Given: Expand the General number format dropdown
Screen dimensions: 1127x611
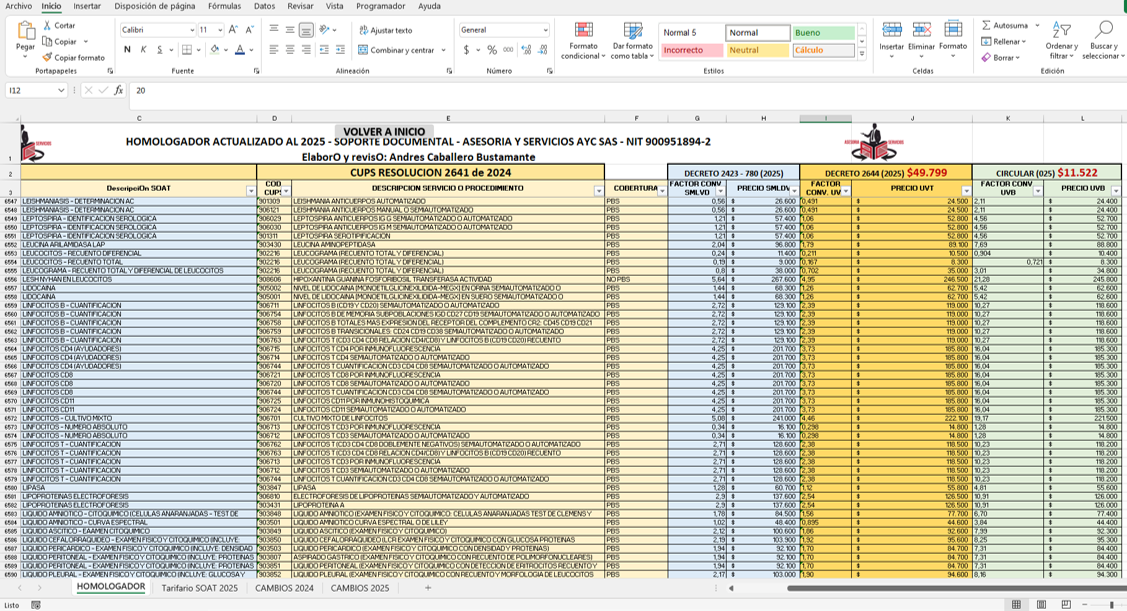Looking at the screenshot, I should click(545, 30).
